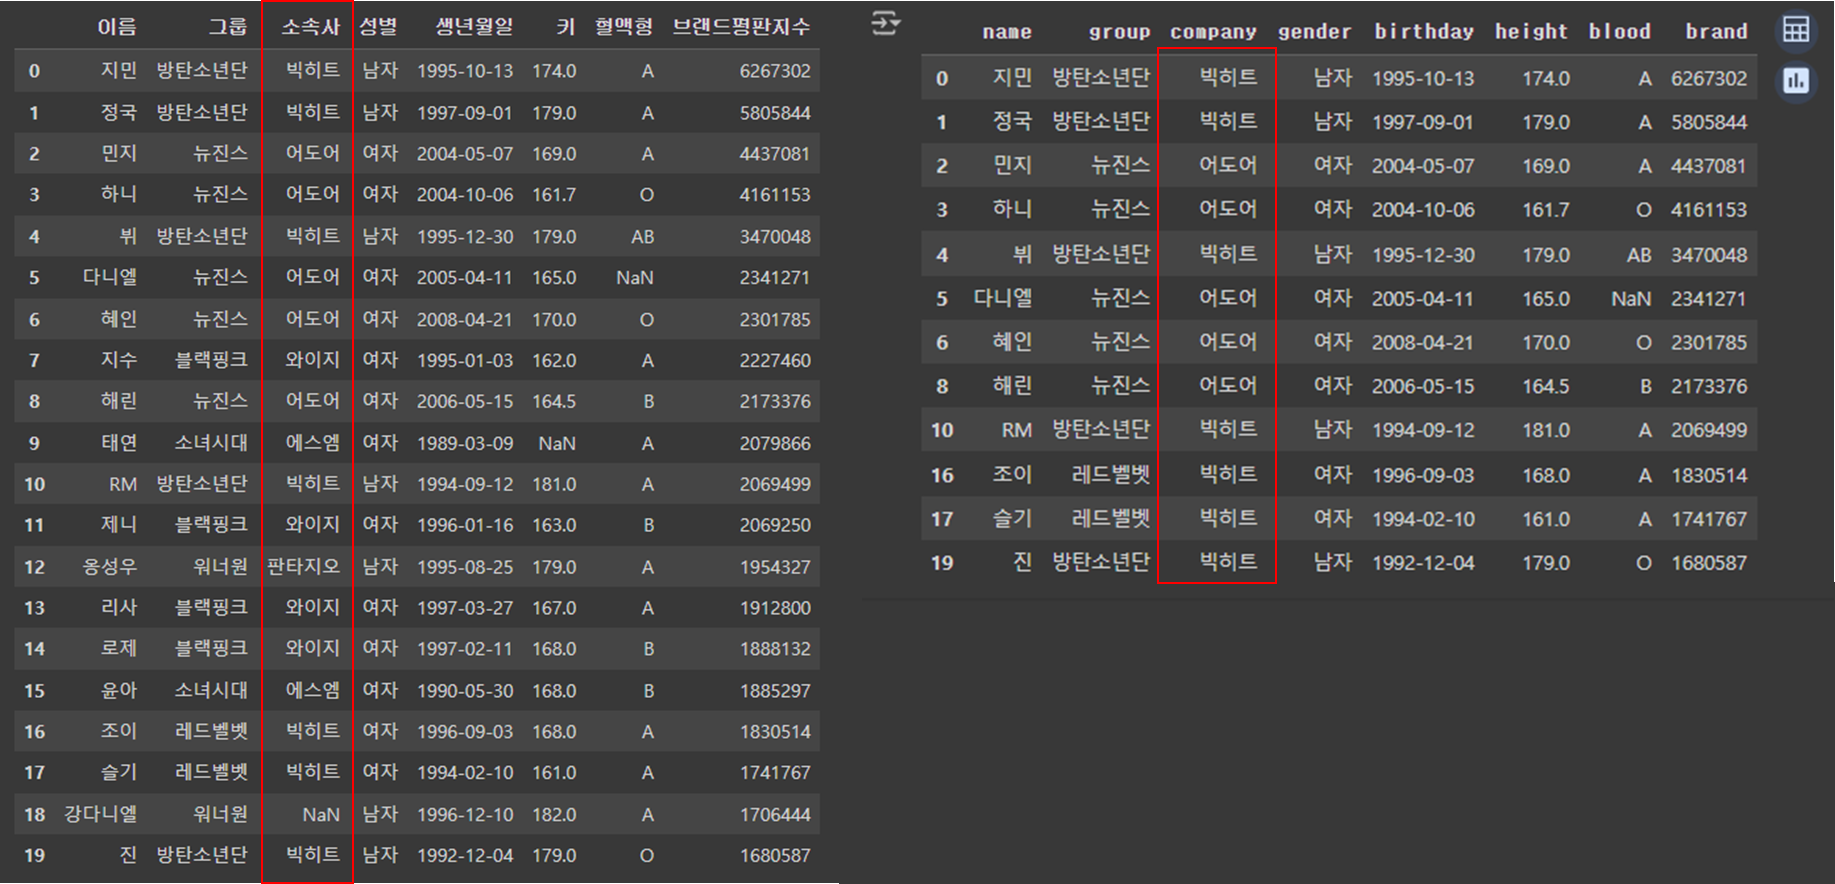Screen dimensions: 1835x884
Task: Click the NaN company cell in 강다니엘 row
Action: [321, 815]
